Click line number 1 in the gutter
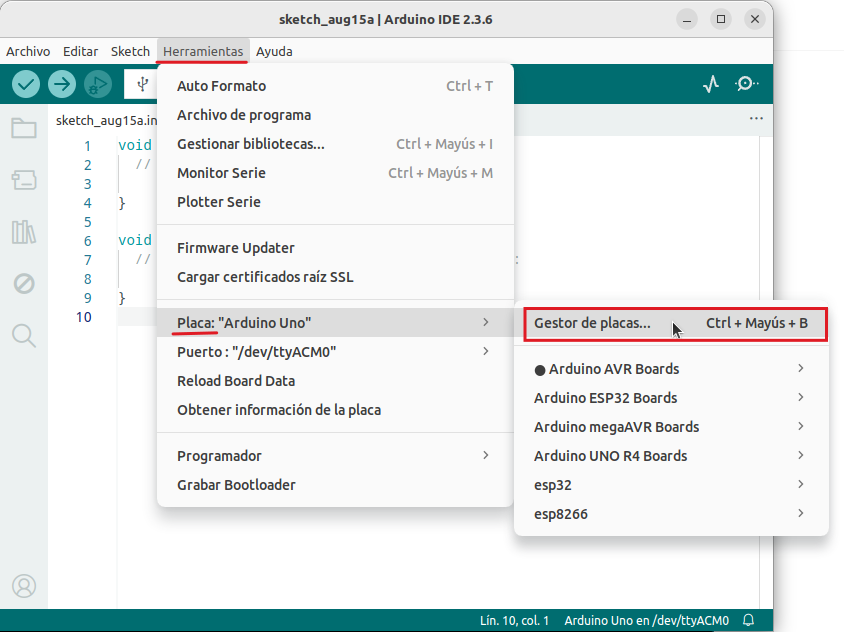Image resolution: width=844 pixels, height=632 pixels. tap(87, 146)
